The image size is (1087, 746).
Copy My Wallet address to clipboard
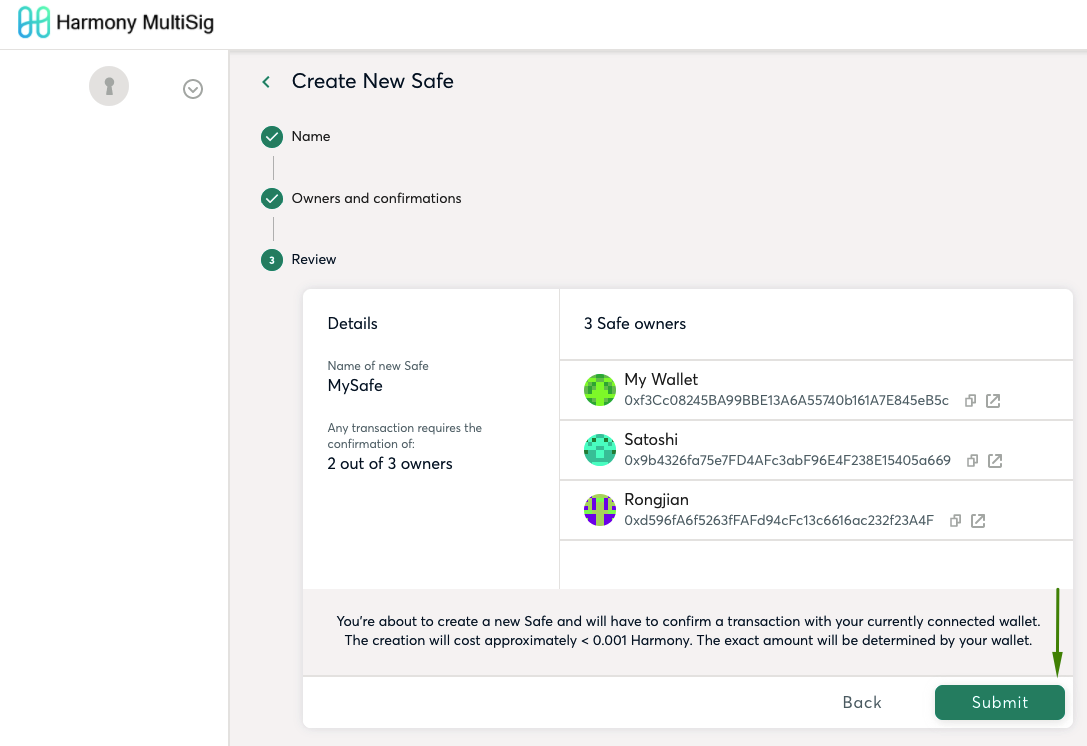point(971,401)
